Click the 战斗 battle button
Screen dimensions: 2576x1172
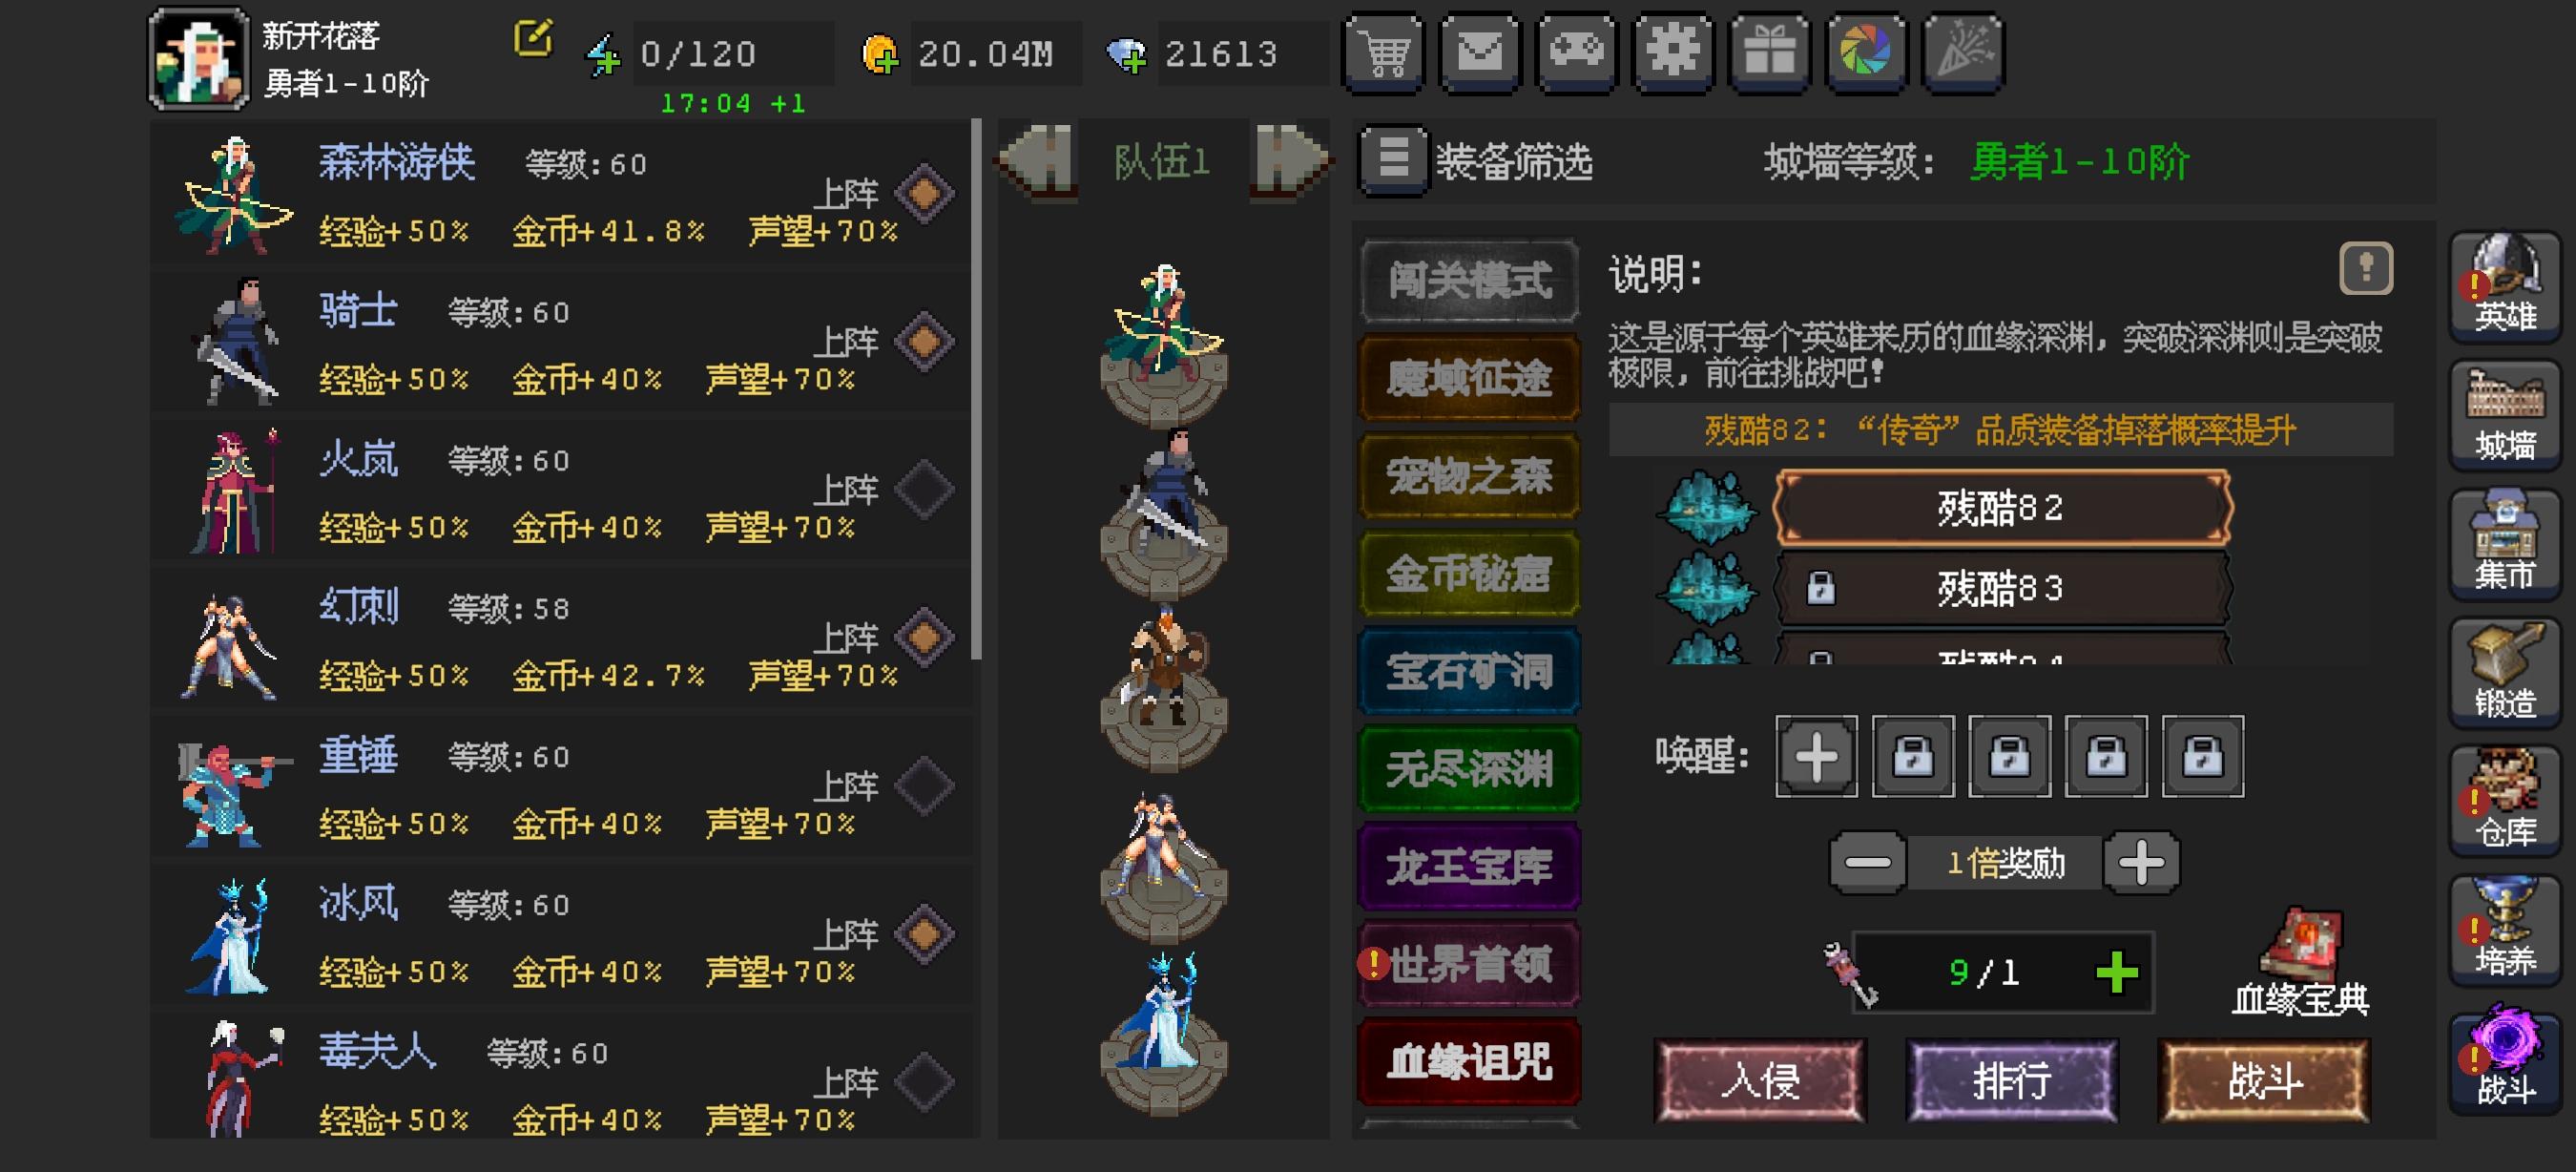click(x=2264, y=1081)
